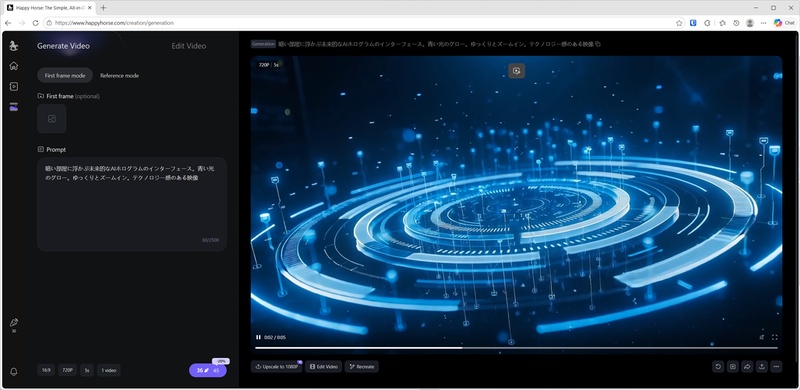Pause the video playback
Viewport: 800px width, 390px height.
click(258, 337)
